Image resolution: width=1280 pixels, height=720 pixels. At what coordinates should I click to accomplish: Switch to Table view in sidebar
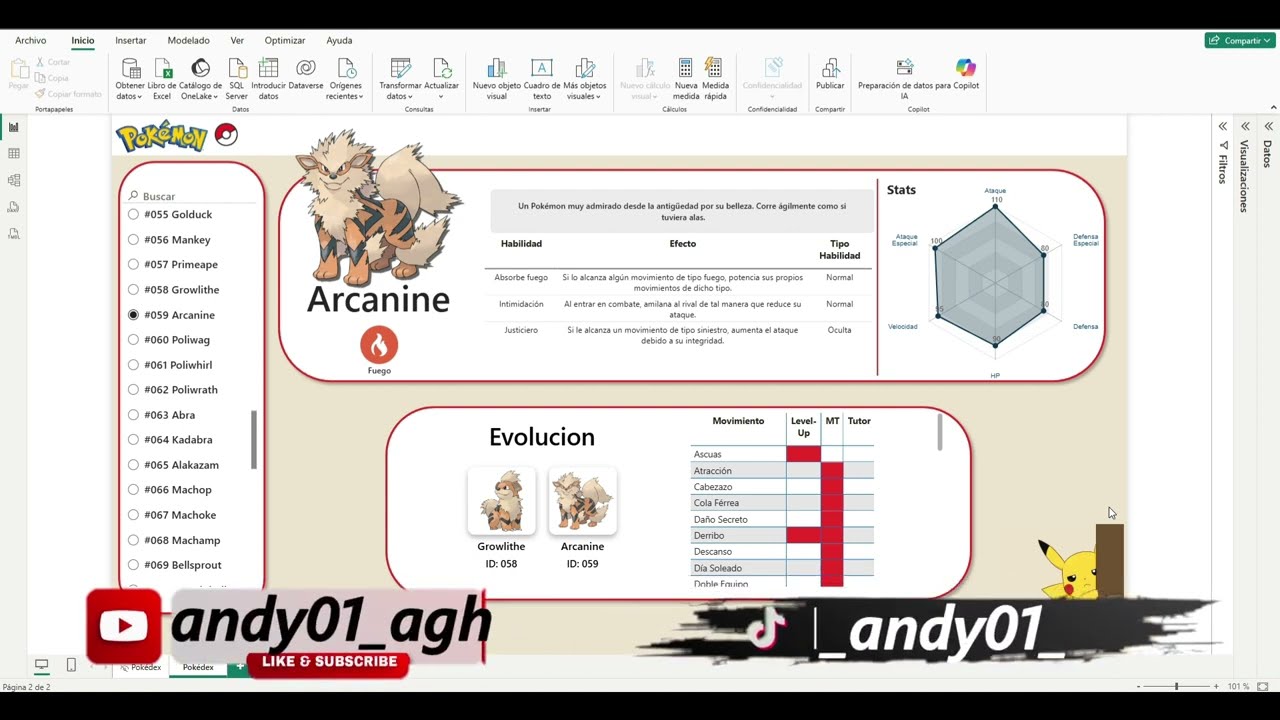[x=14, y=154]
